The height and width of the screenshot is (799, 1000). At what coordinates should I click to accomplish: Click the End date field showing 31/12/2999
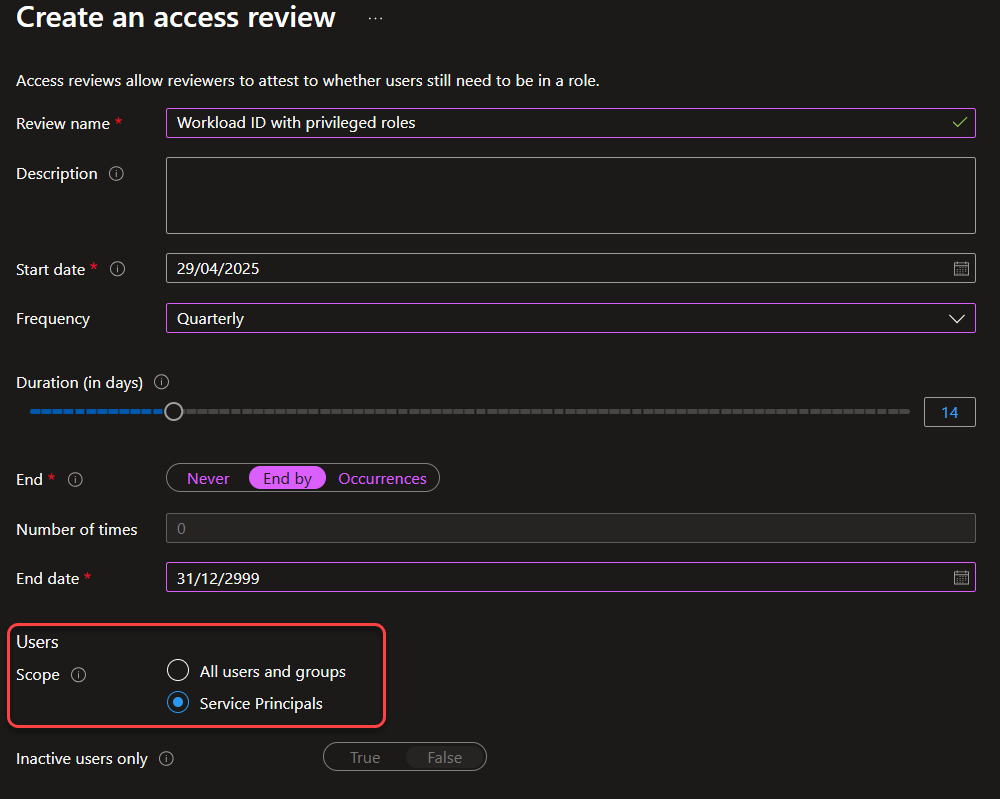pyautogui.click(x=571, y=578)
